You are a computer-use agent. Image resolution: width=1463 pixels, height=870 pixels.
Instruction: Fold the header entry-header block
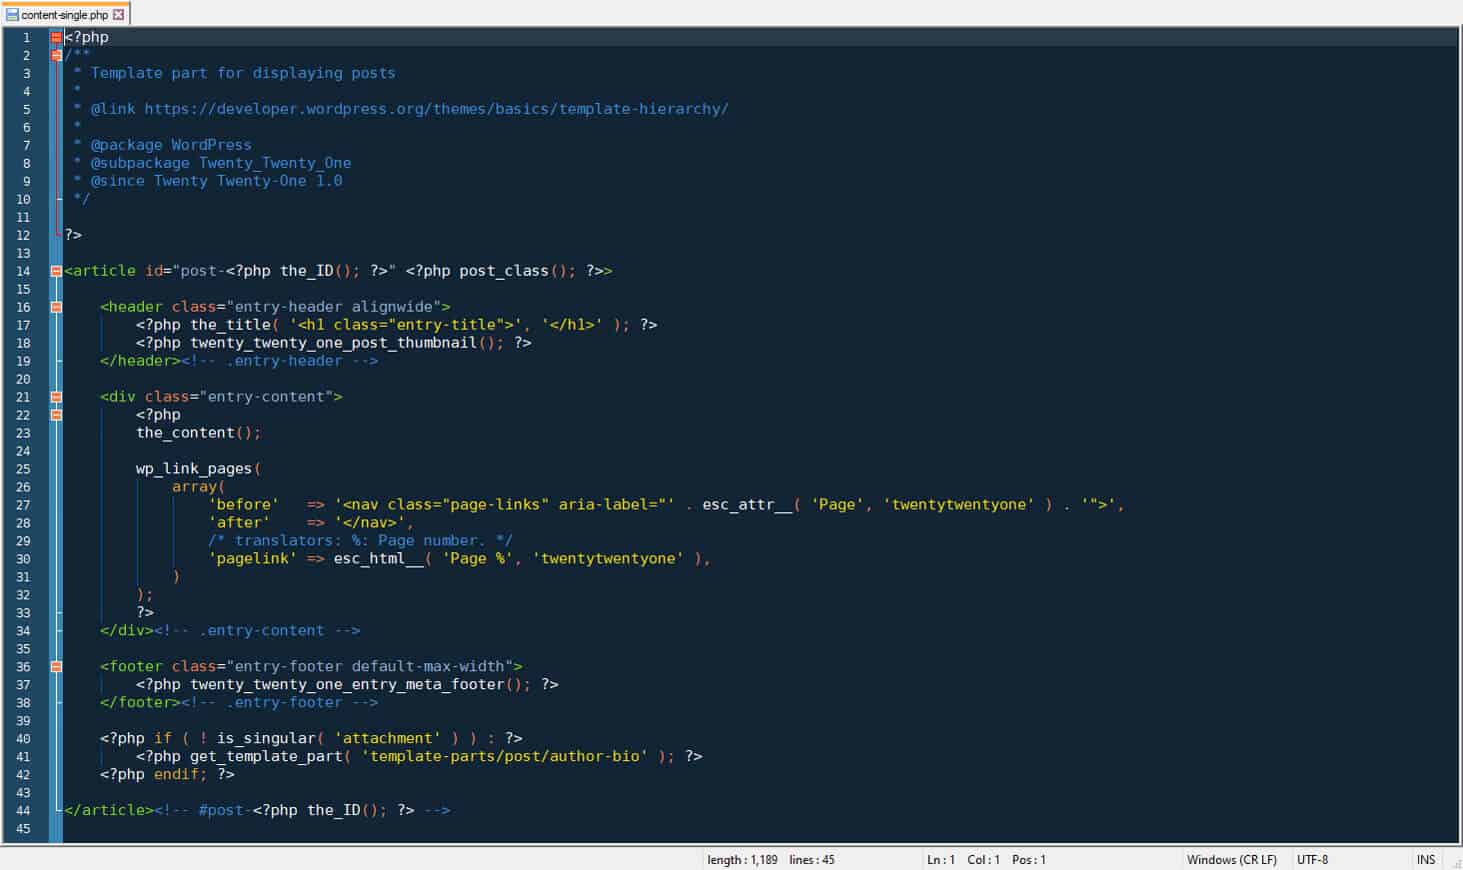56,307
